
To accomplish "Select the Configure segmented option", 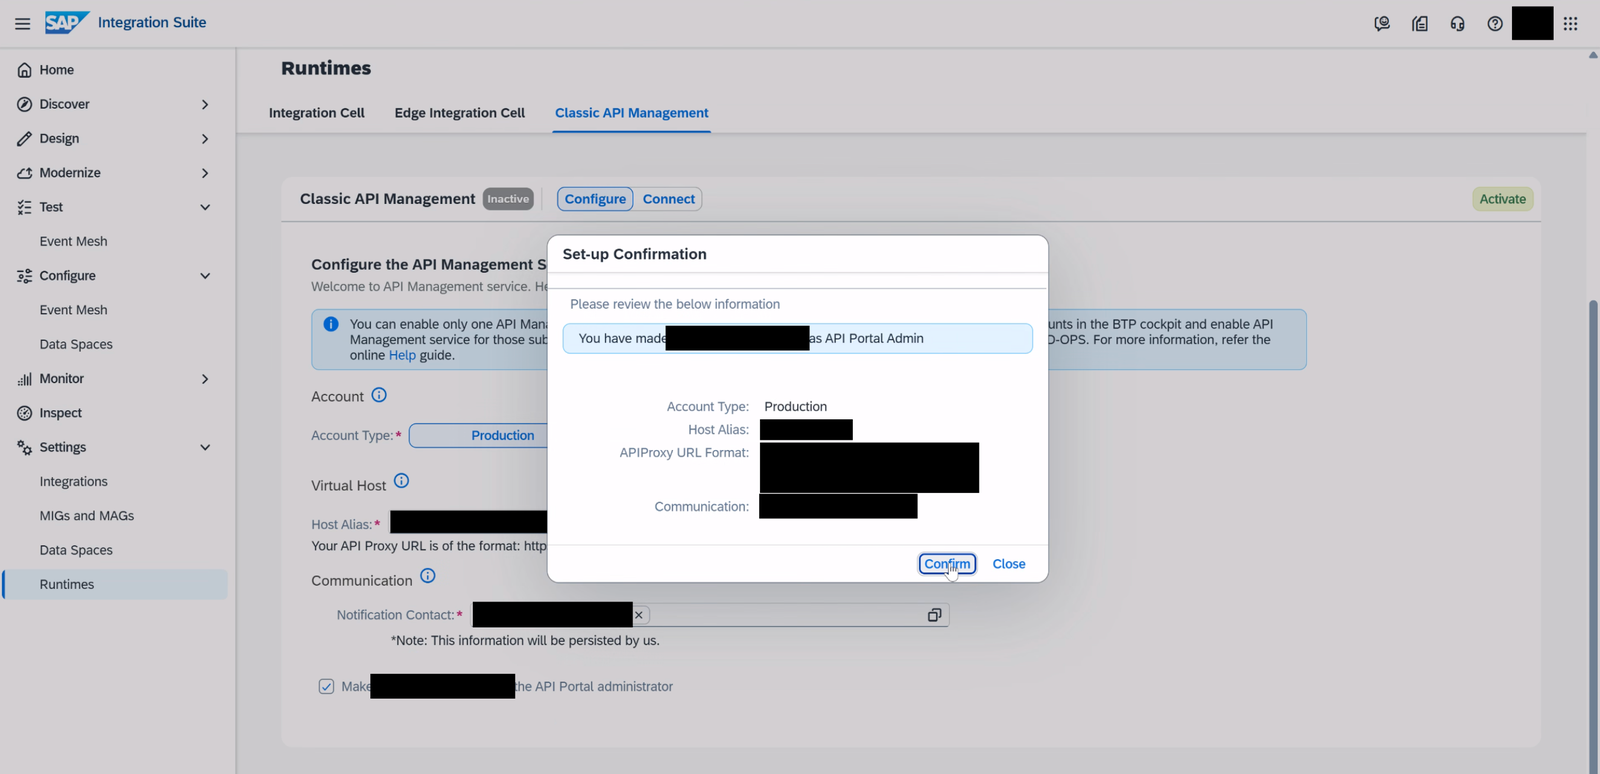I will [x=595, y=199].
